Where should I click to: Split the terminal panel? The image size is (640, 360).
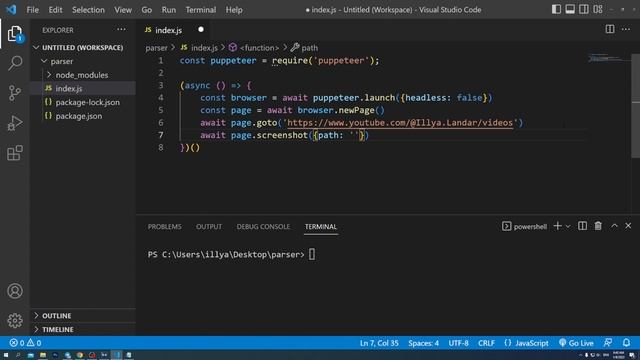click(x=582, y=226)
